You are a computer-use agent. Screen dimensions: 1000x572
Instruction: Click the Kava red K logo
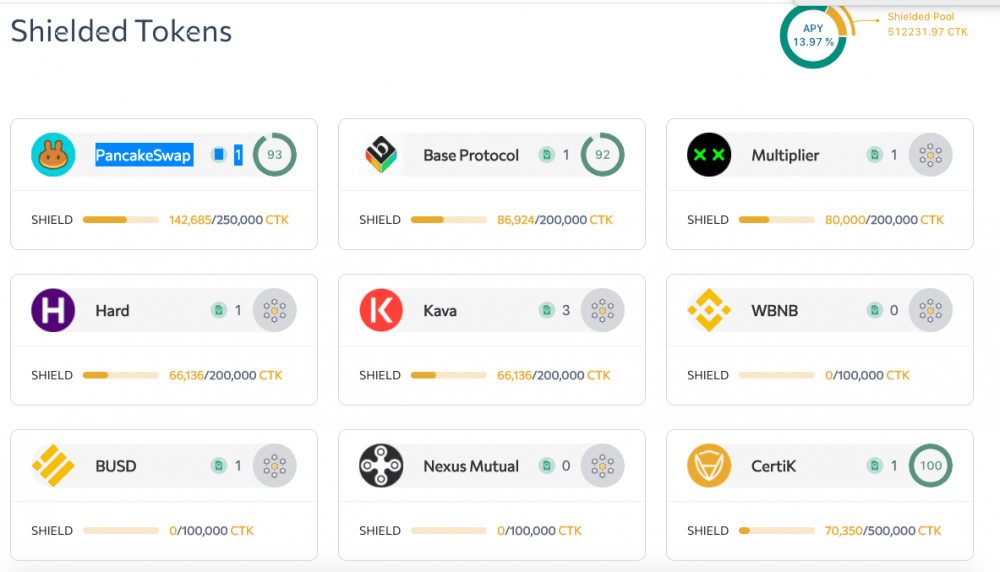(381, 310)
